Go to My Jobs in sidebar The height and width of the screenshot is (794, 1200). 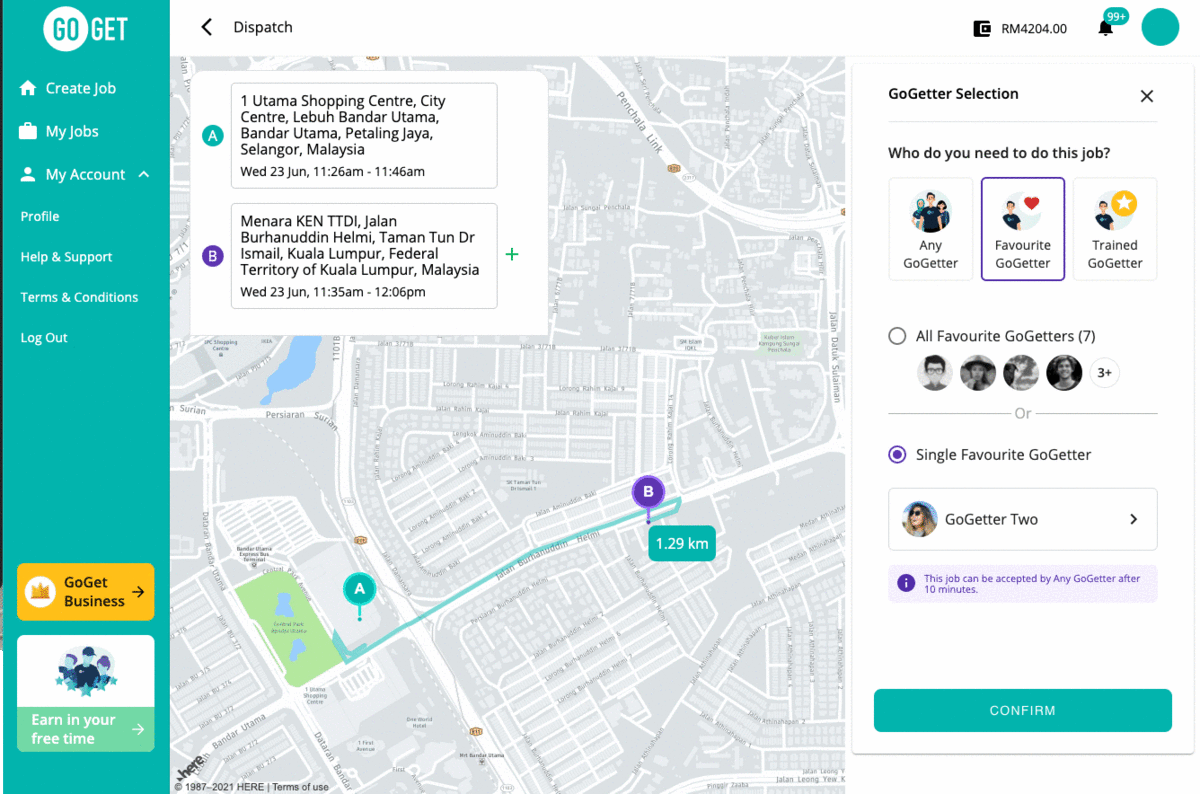(72, 131)
